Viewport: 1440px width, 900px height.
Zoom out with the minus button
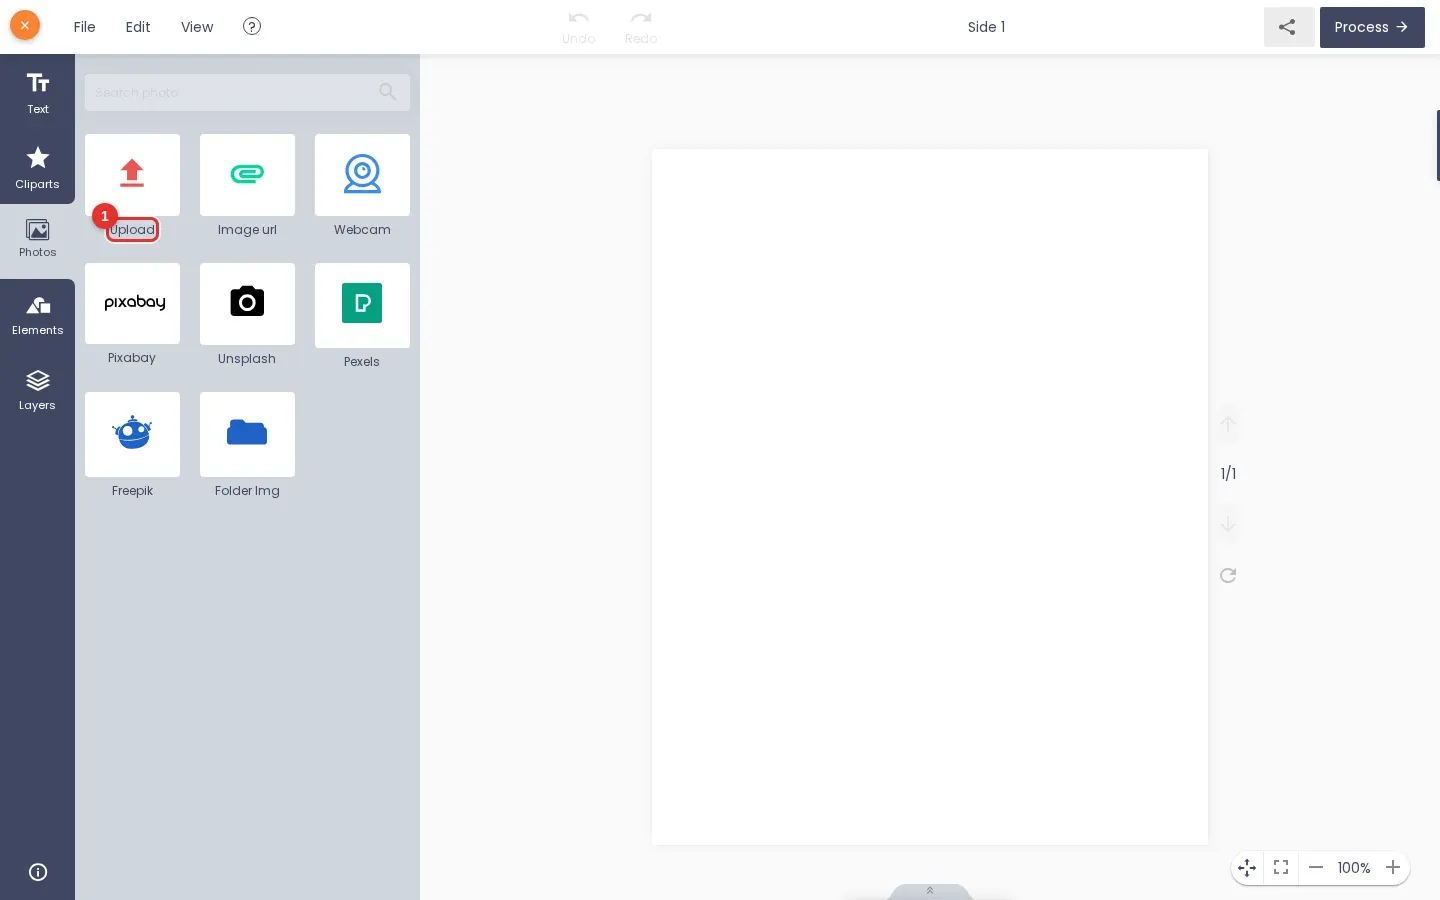(1316, 868)
